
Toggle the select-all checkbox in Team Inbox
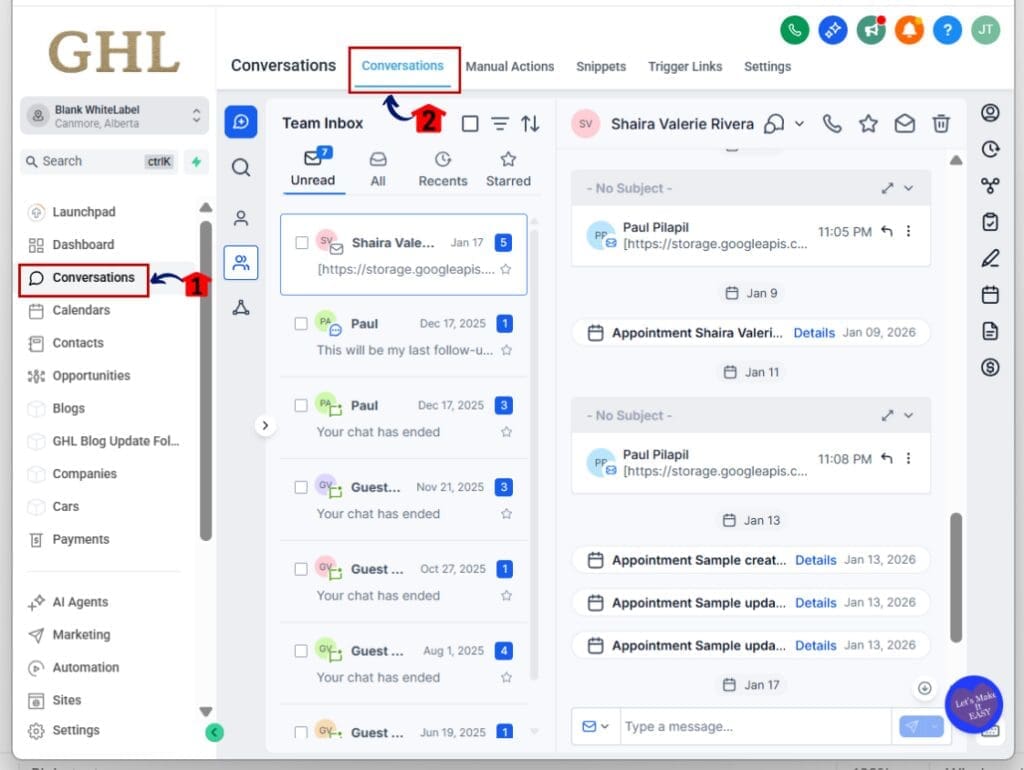point(470,124)
